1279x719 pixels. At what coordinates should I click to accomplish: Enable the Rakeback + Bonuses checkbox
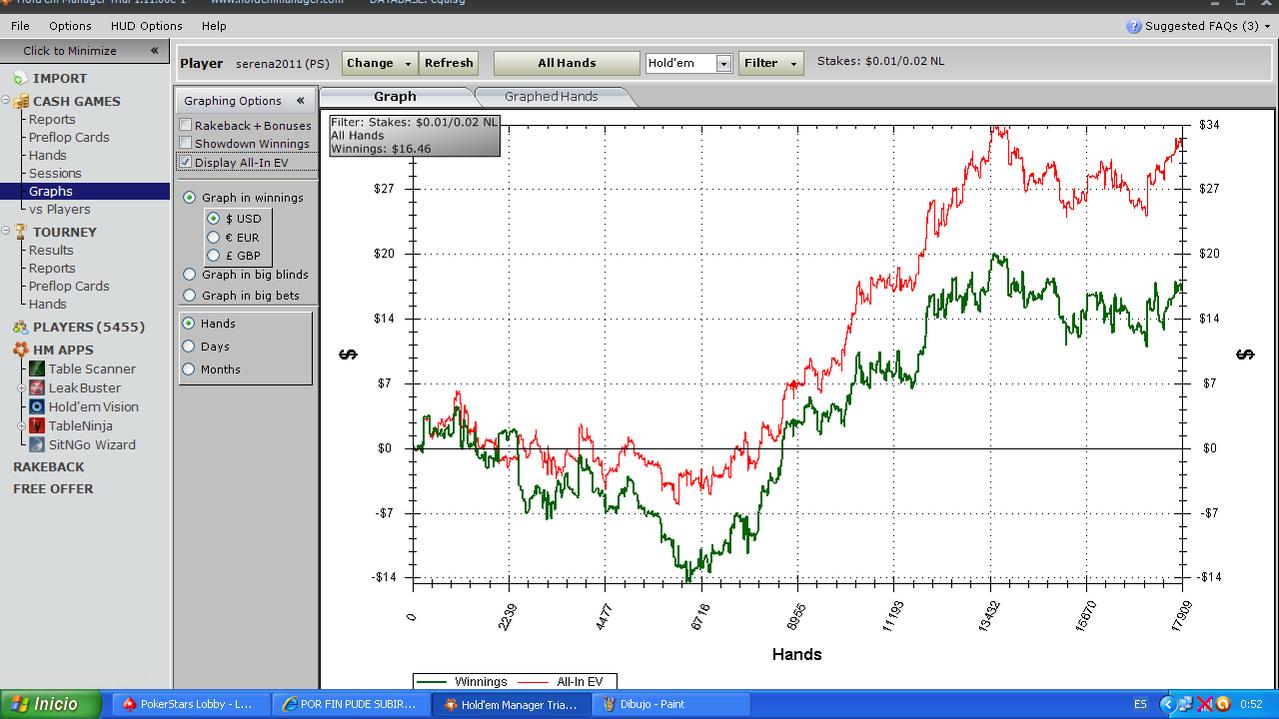coord(186,125)
